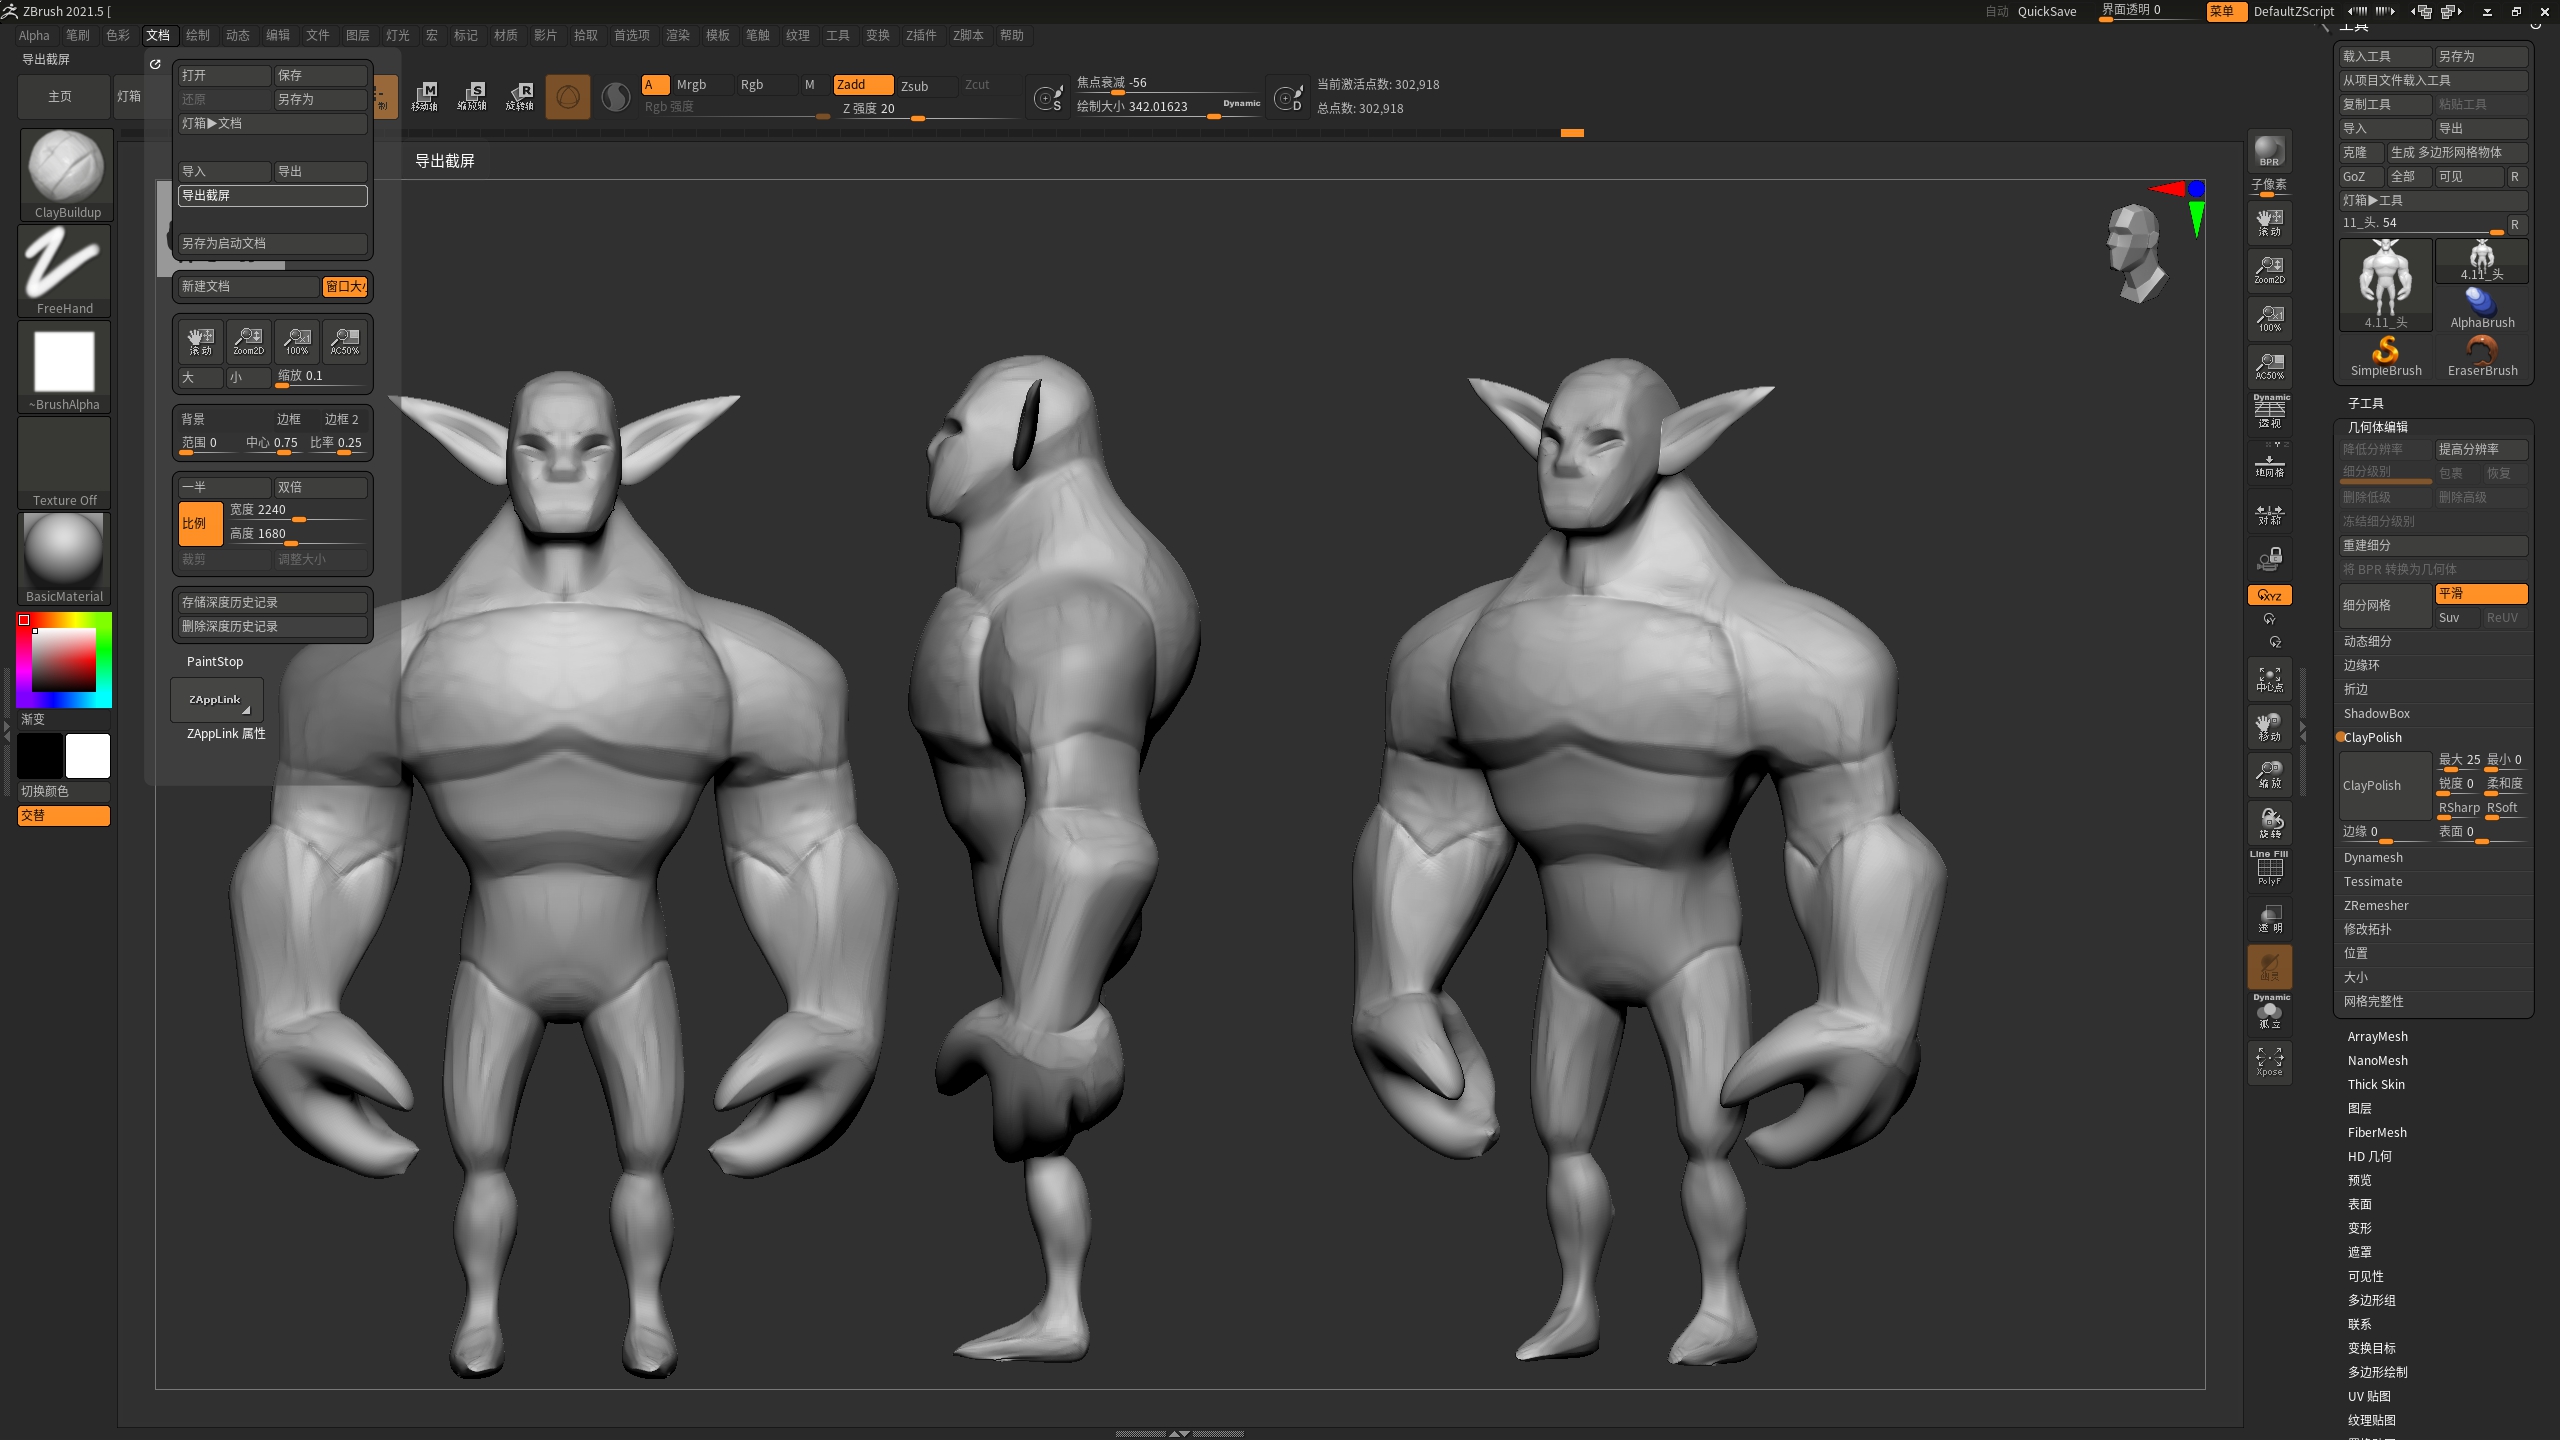Click the BPR render icon

coord(2269,151)
